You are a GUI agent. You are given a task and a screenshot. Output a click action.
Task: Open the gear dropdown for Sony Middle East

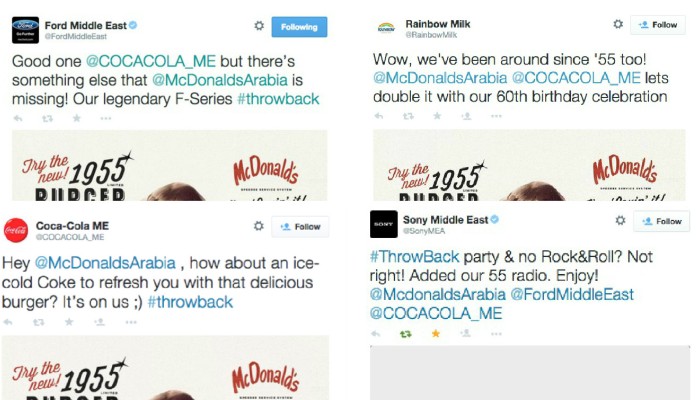pos(621,221)
